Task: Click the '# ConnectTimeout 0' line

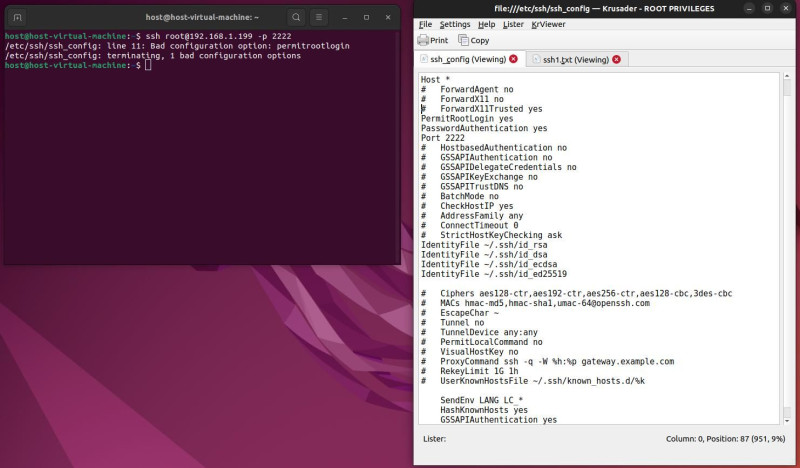Action: coord(469,226)
